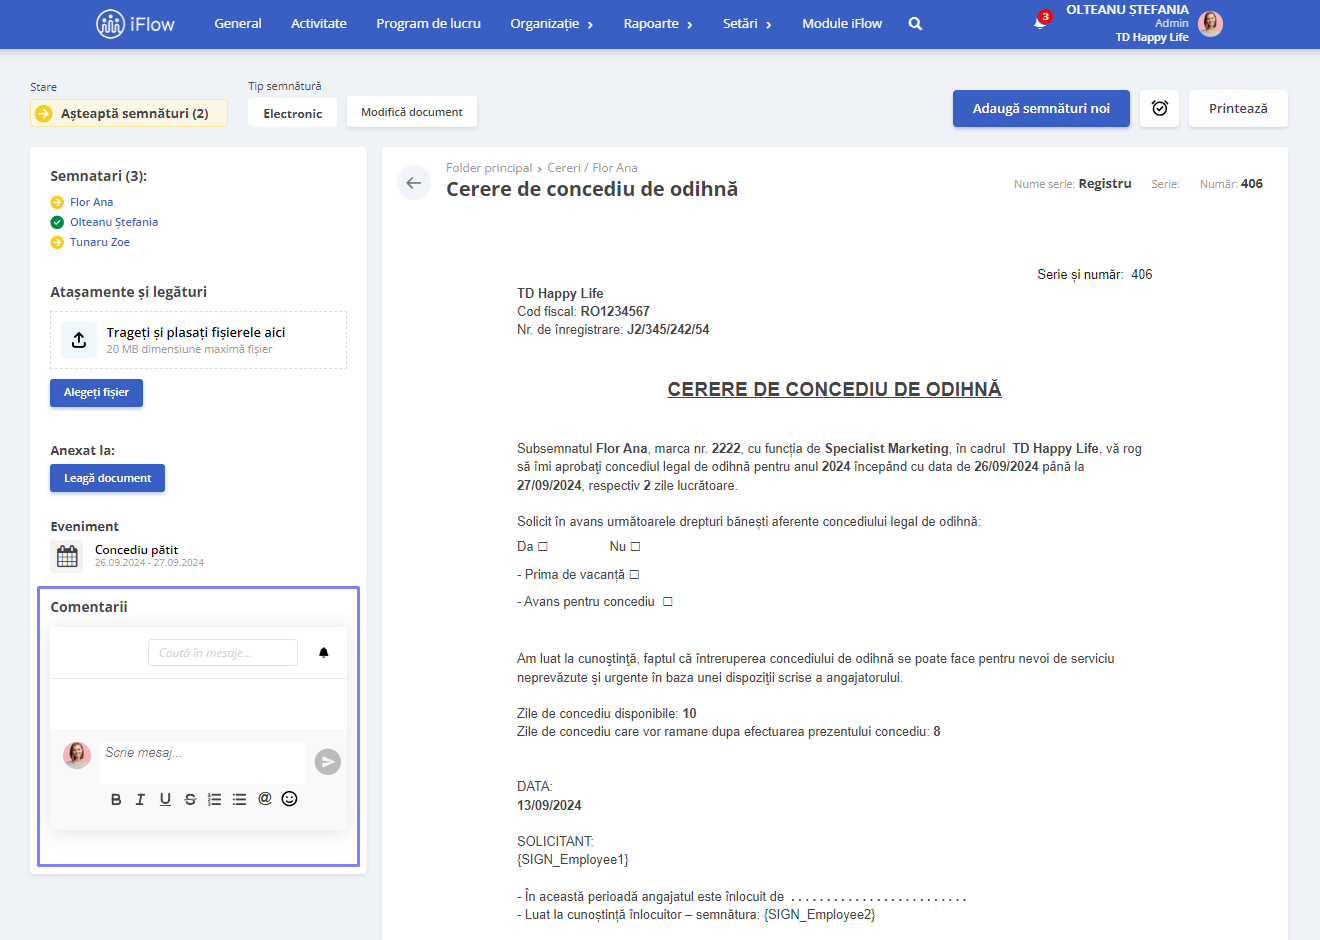
Task: Open the notifications bell in header
Action: coord(1040,23)
